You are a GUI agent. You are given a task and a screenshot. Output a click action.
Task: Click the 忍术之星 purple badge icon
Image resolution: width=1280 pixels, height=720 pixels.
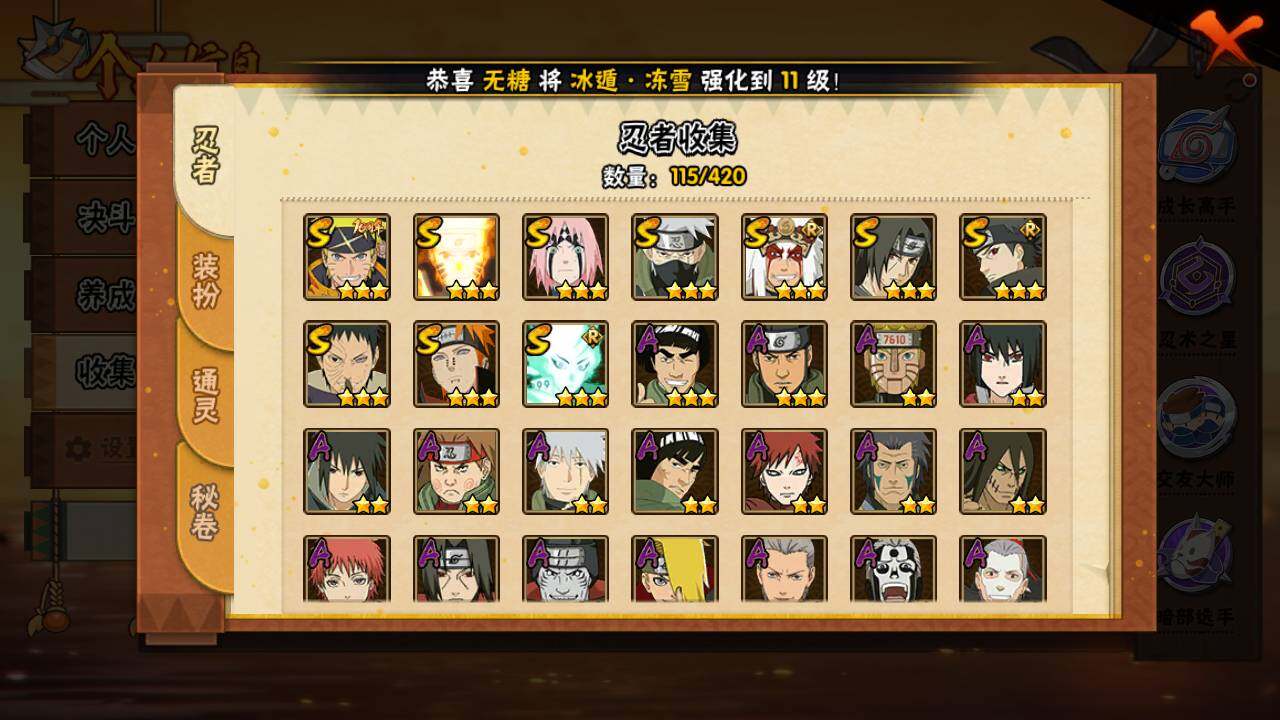click(x=1197, y=276)
